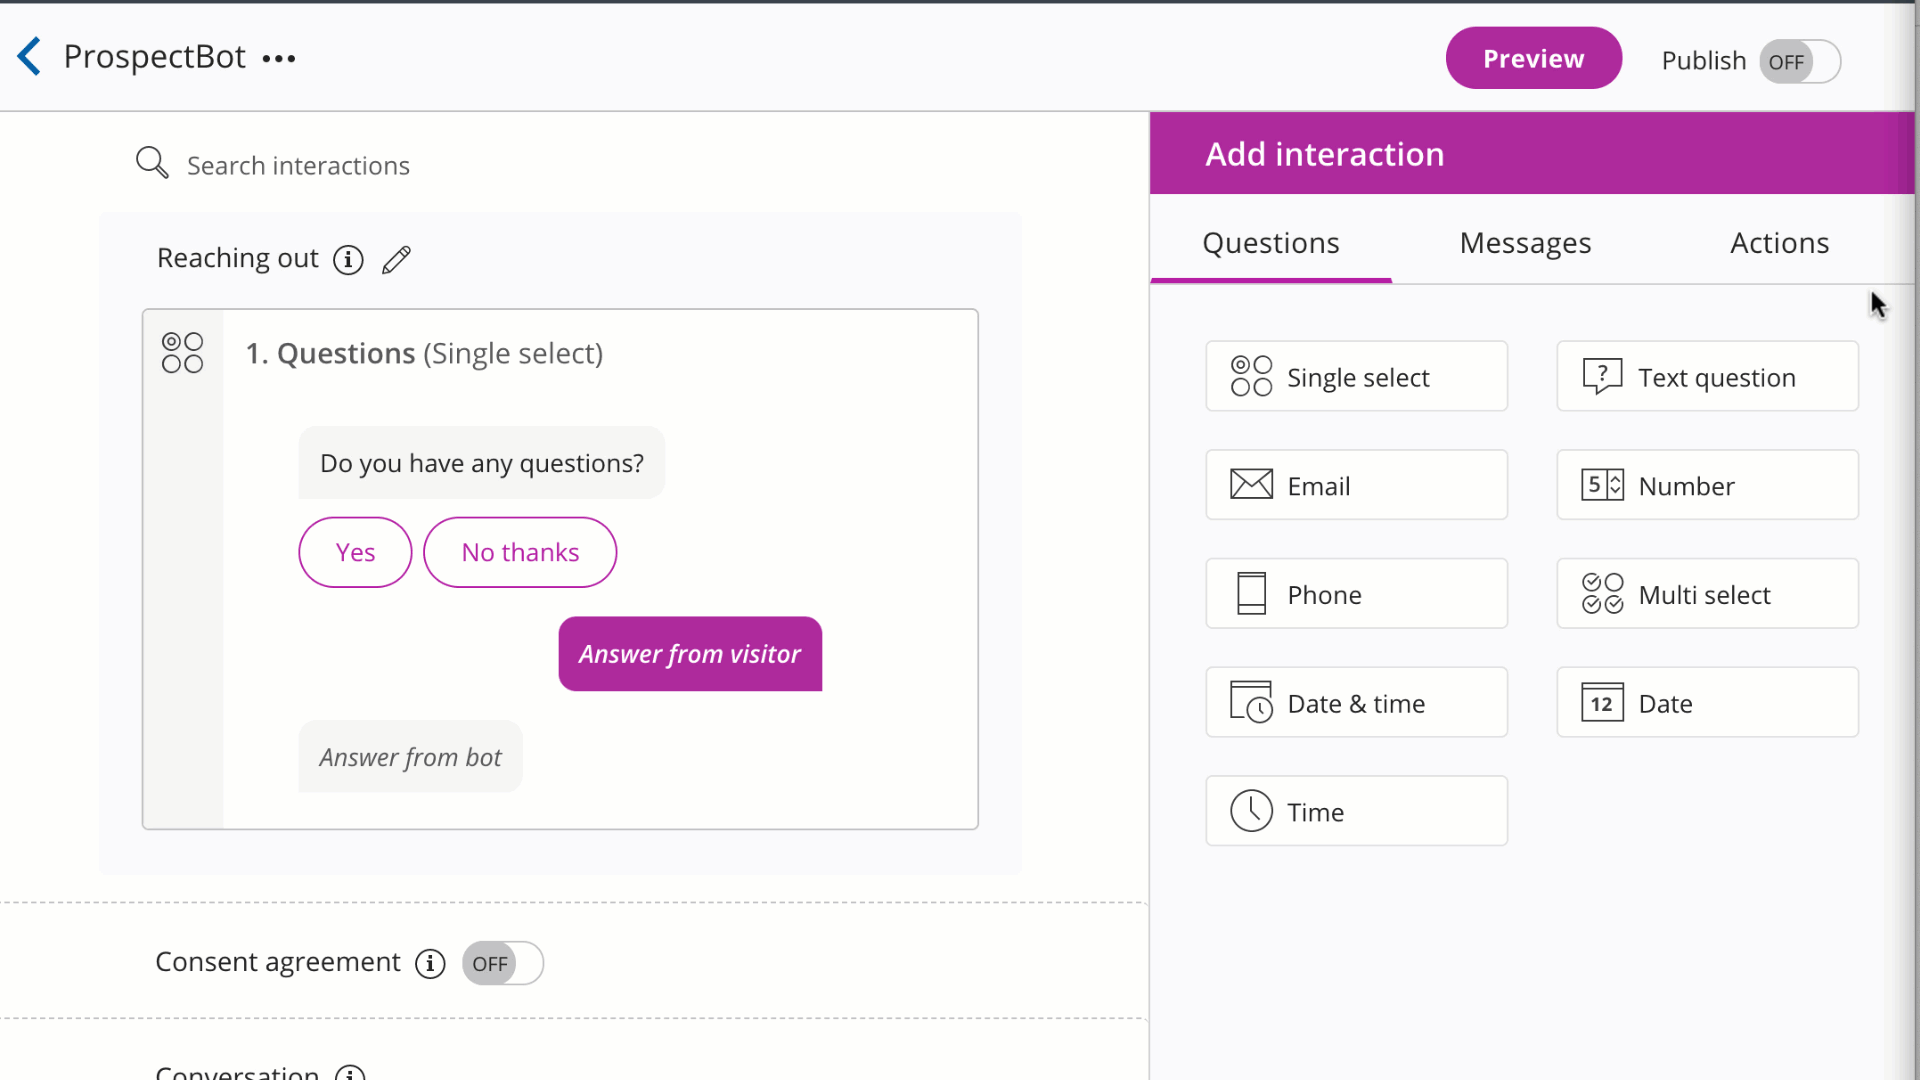Viewport: 1920px width, 1080px height.
Task: Click the info icon next to Reaching out
Action: [x=348, y=260]
